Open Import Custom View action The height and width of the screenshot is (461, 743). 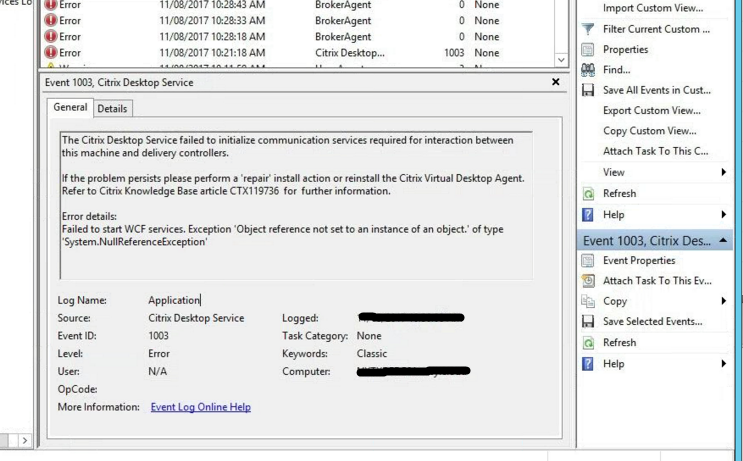[652, 8]
